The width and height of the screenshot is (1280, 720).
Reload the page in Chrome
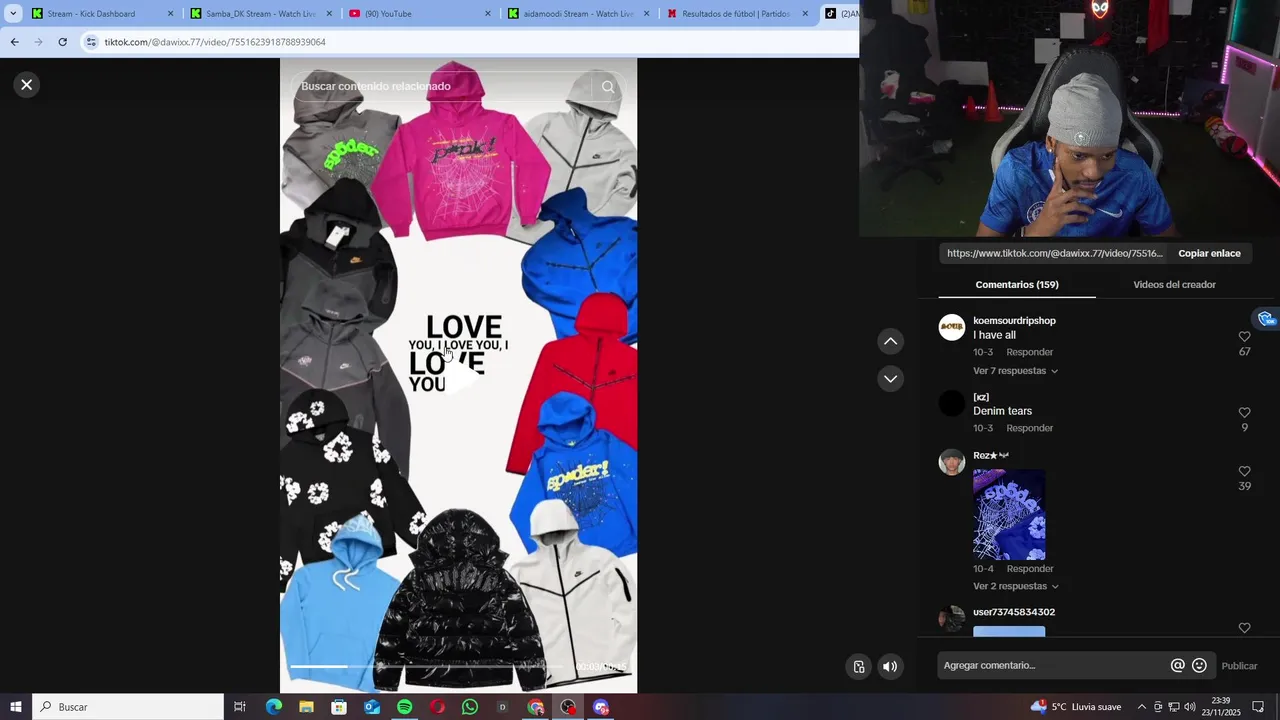[62, 42]
